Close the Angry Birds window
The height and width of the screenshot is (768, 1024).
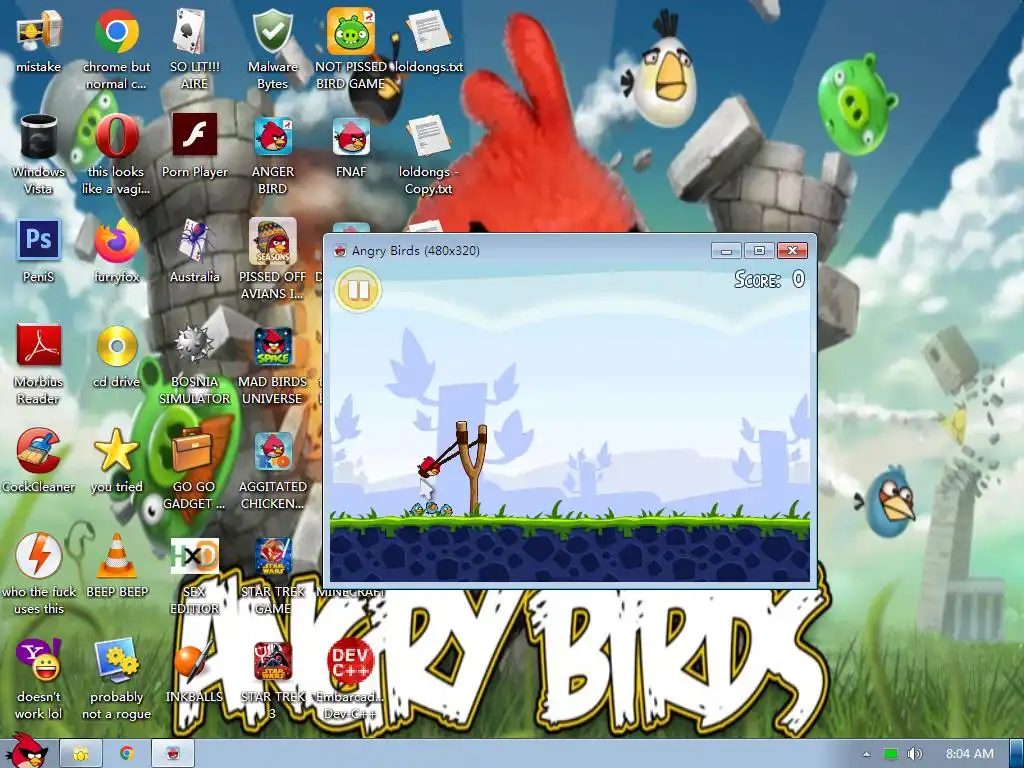point(792,251)
